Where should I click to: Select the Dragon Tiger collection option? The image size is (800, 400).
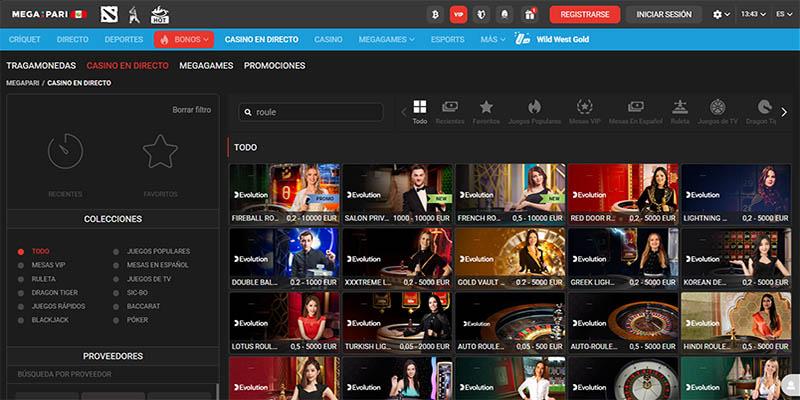coord(48,293)
